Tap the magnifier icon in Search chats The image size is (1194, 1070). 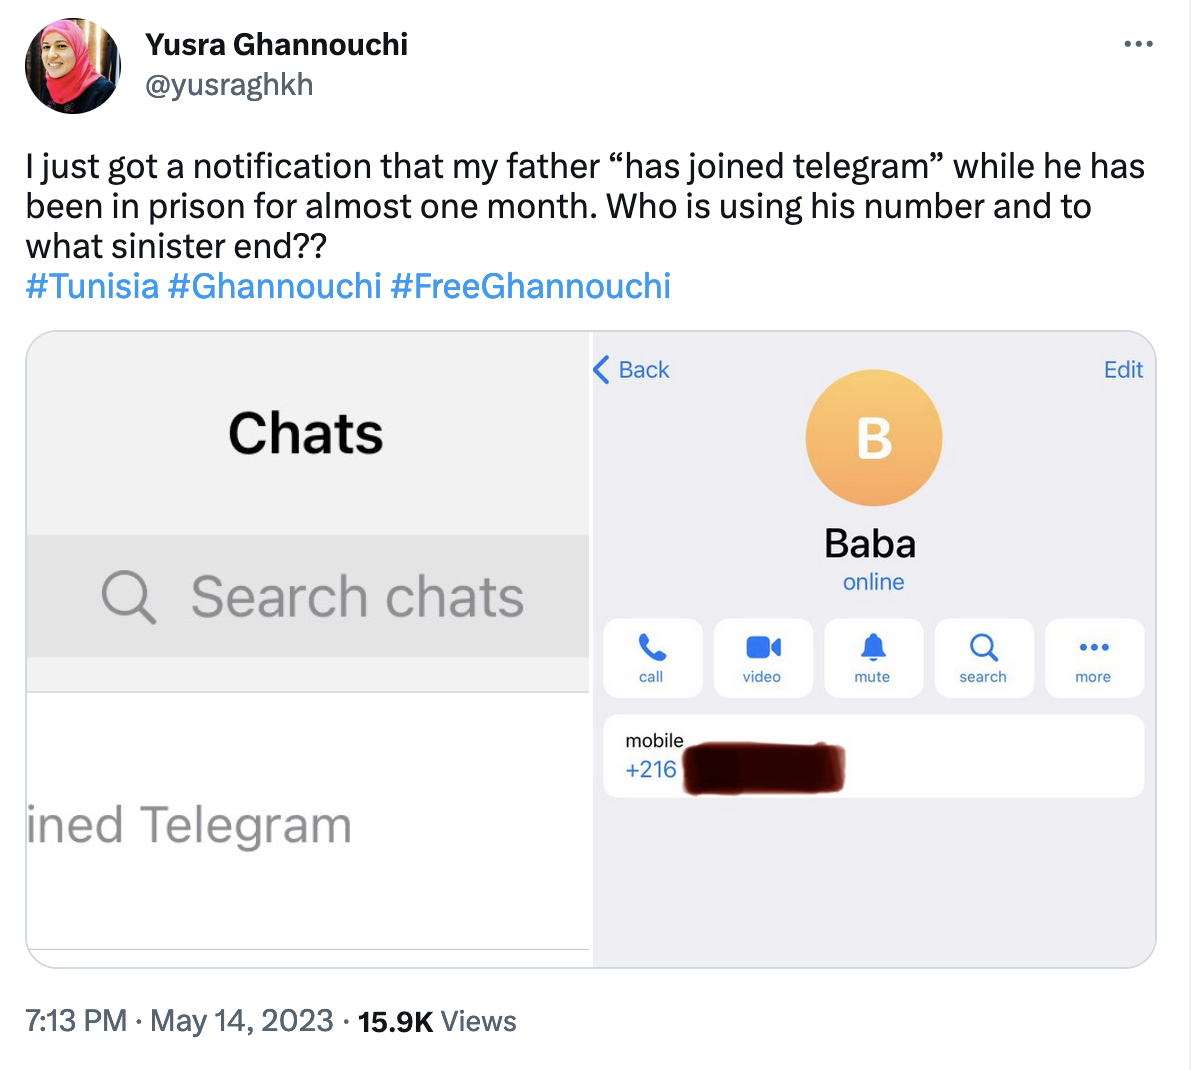tap(128, 597)
